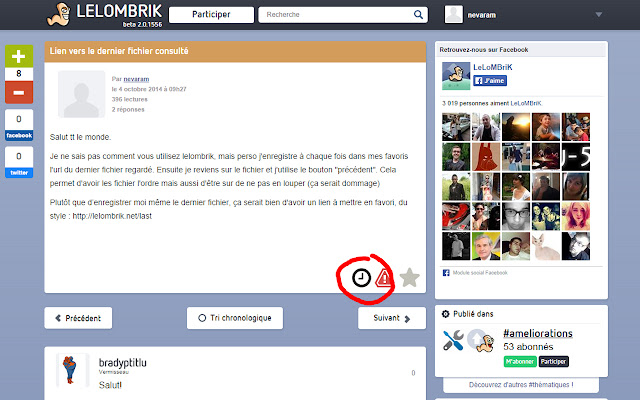Click the red minus vote button

tap(19, 92)
